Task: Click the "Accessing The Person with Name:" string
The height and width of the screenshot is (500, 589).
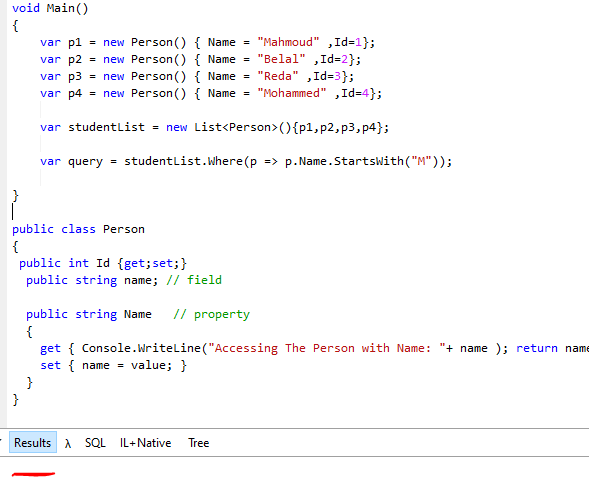Action: point(326,348)
